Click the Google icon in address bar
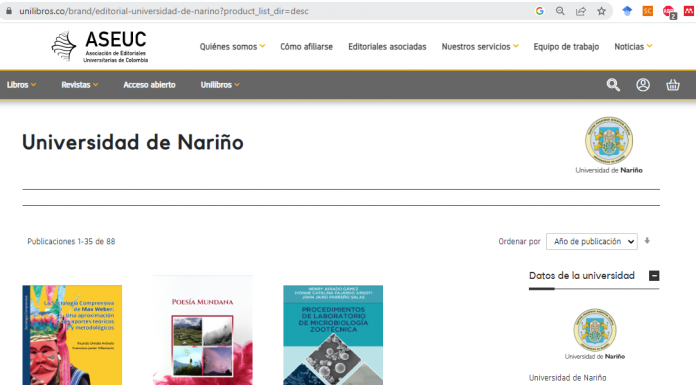Screen dimensions: 696x385 pyautogui.click(x=539, y=11)
